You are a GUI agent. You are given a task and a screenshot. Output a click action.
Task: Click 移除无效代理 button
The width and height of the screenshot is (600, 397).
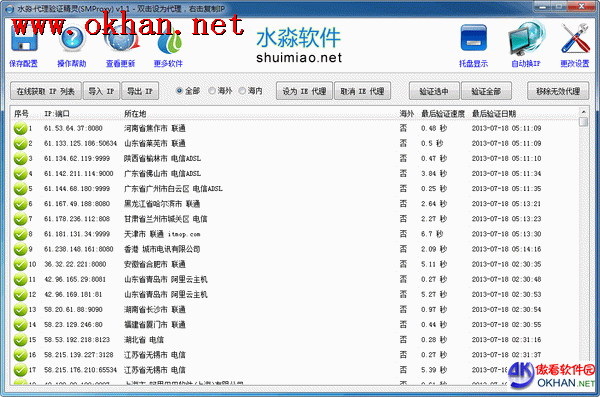pyautogui.click(x=558, y=91)
